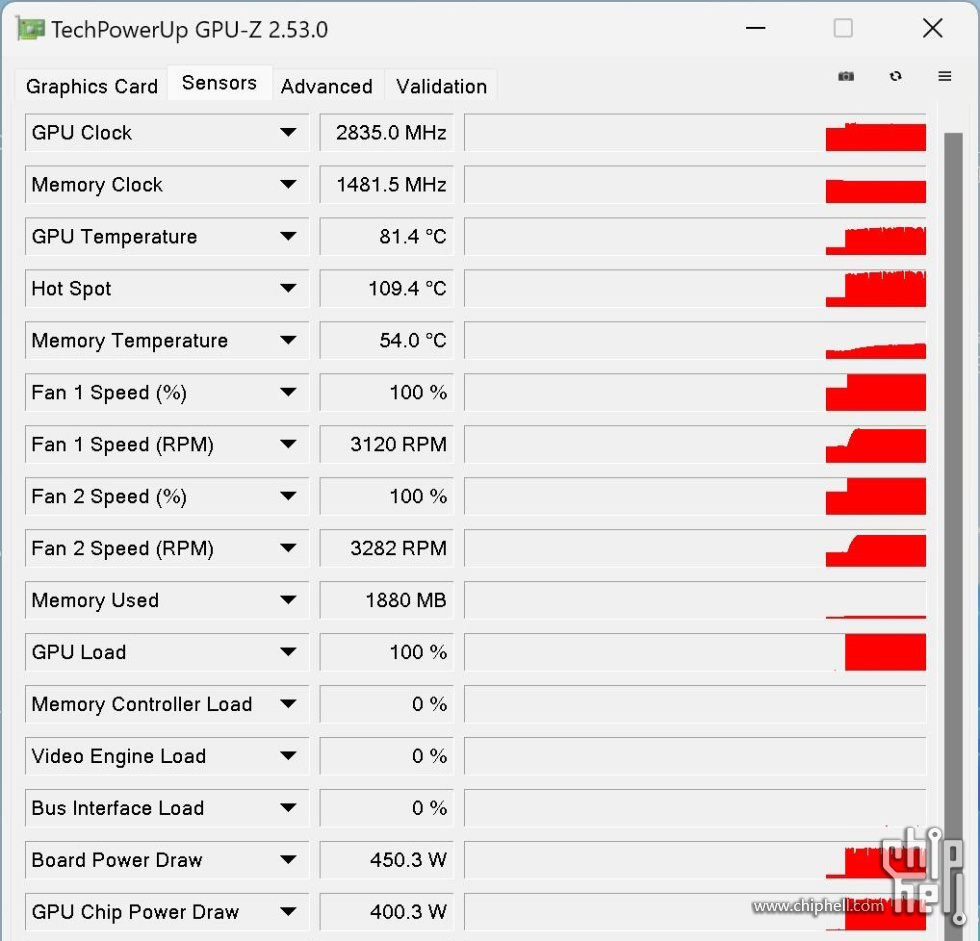Click the 54.0 °C memory temperature value
The image size is (980, 941).
(386, 340)
